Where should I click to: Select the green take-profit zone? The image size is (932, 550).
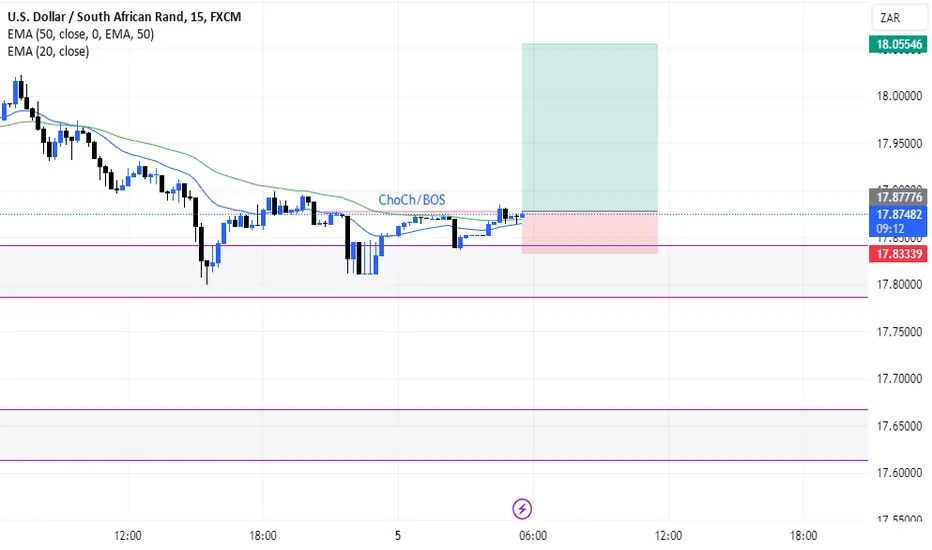[590, 127]
